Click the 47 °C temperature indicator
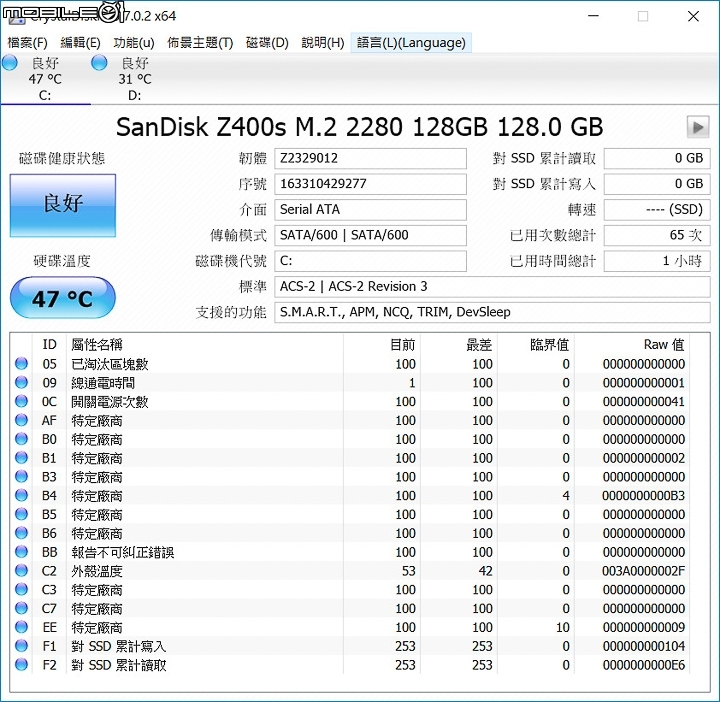Image resolution: width=720 pixels, height=702 pixels. pyautogui.click(x=62, y=298)
